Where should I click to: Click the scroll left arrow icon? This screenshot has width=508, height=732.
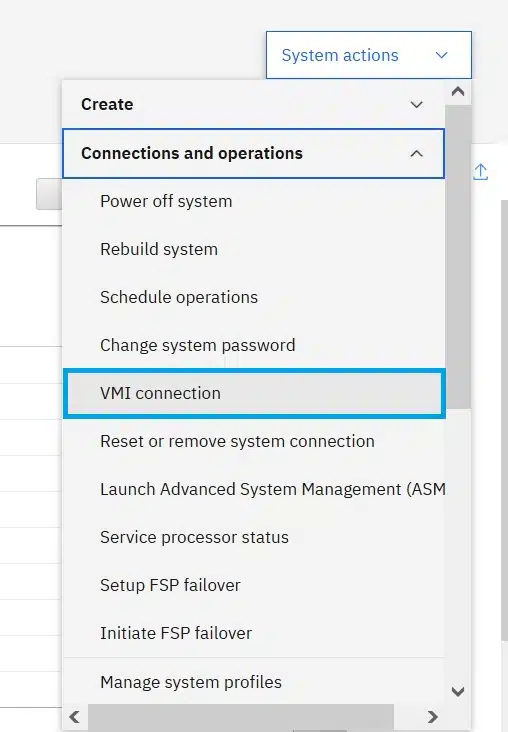pyautogui.click(x=75, y=717)
